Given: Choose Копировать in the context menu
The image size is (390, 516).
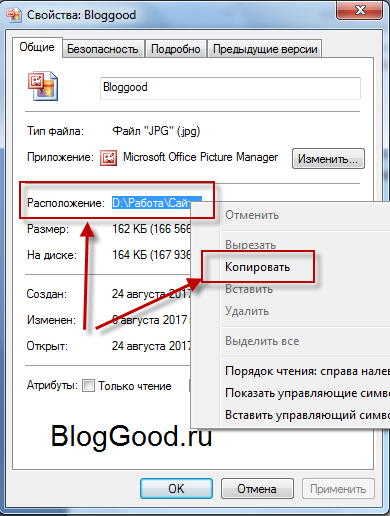Looking at the screenshot, I should 257,267.
